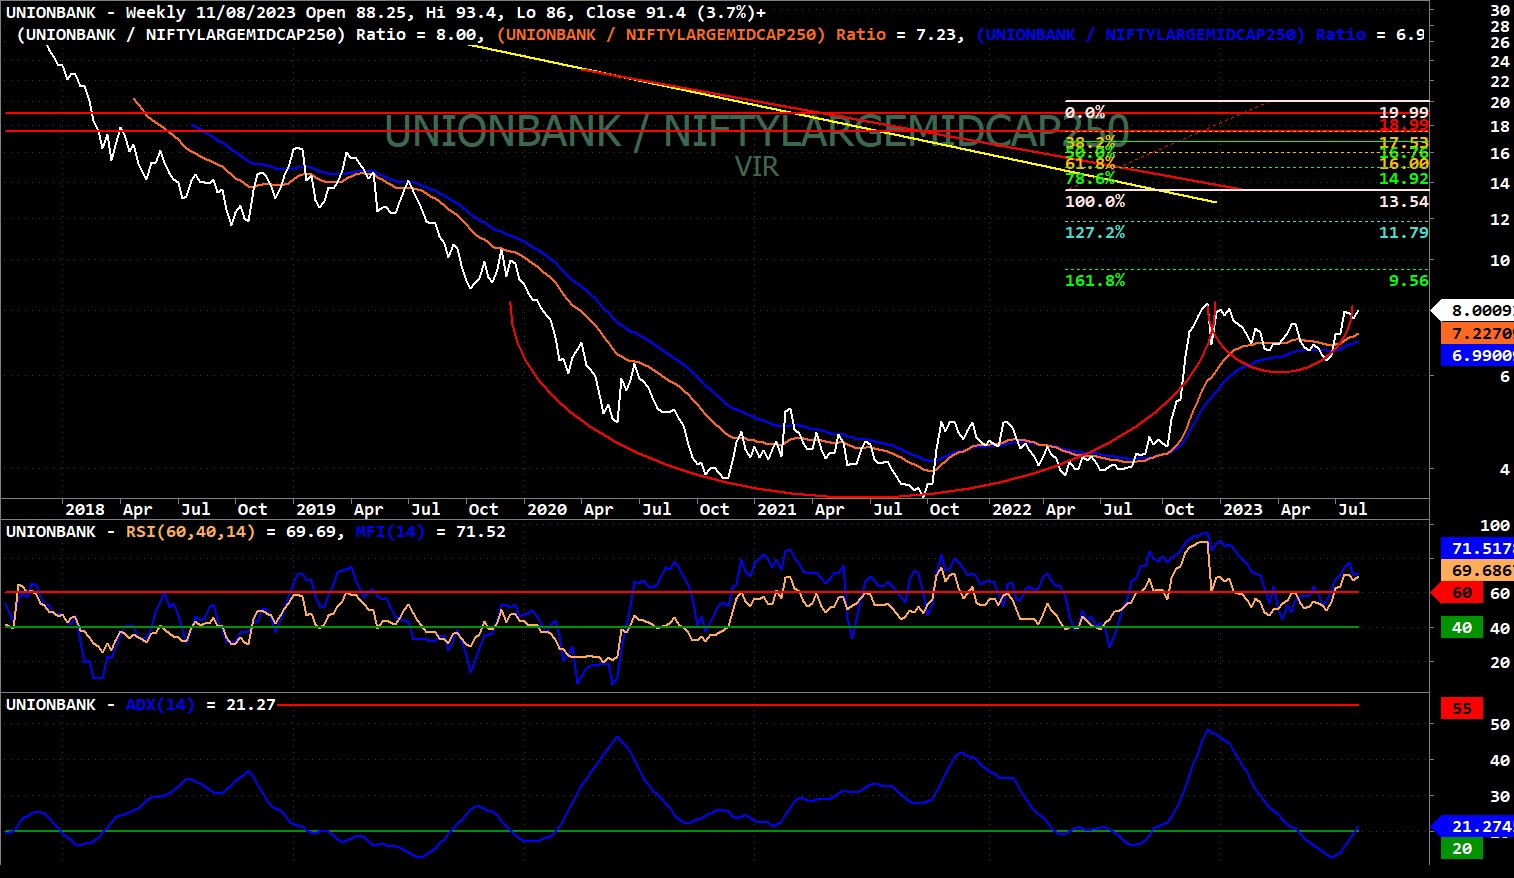Screen dimensions: 1514x878
Task: Click the 100.0% Fibonacci level label
Action: tap(1095, 202)
